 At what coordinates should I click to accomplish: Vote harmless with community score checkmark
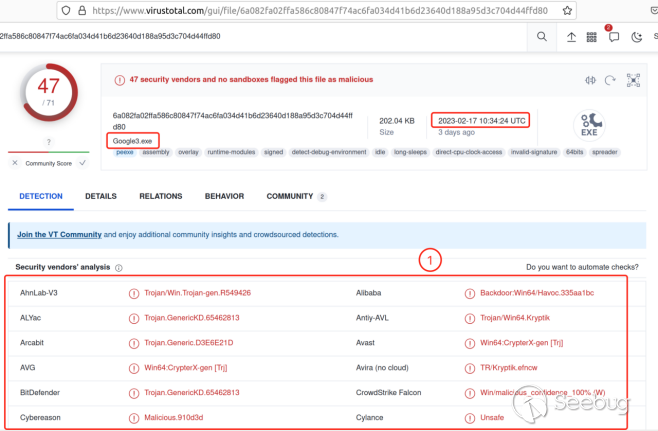[x=82, y=163]
